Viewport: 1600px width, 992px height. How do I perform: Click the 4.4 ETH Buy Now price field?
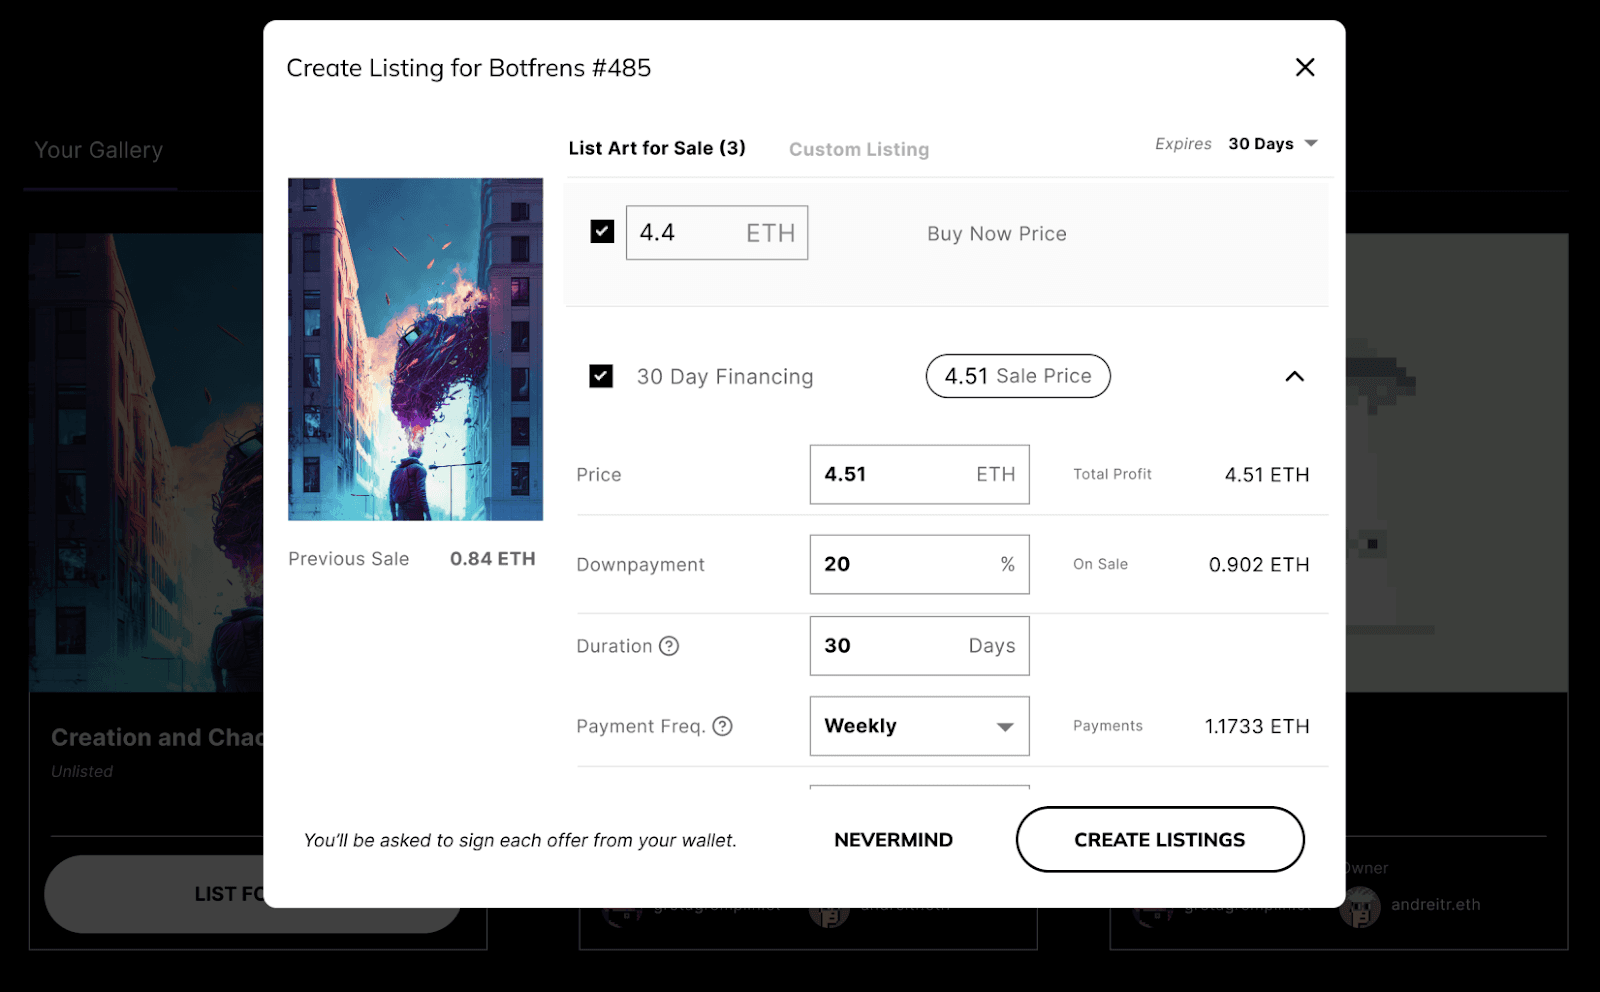tap(716, 232)
